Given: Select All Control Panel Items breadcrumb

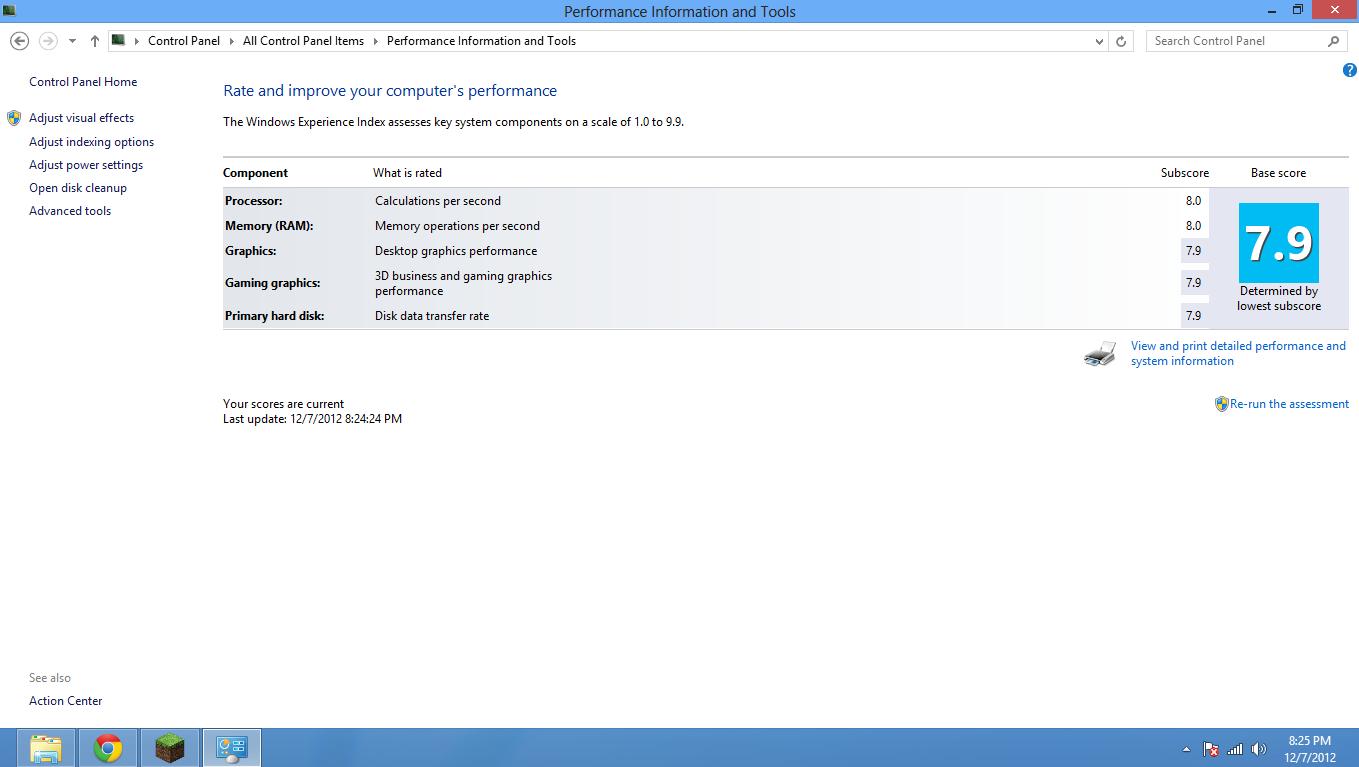Looking at the screenshot, I should coord(303,41).
